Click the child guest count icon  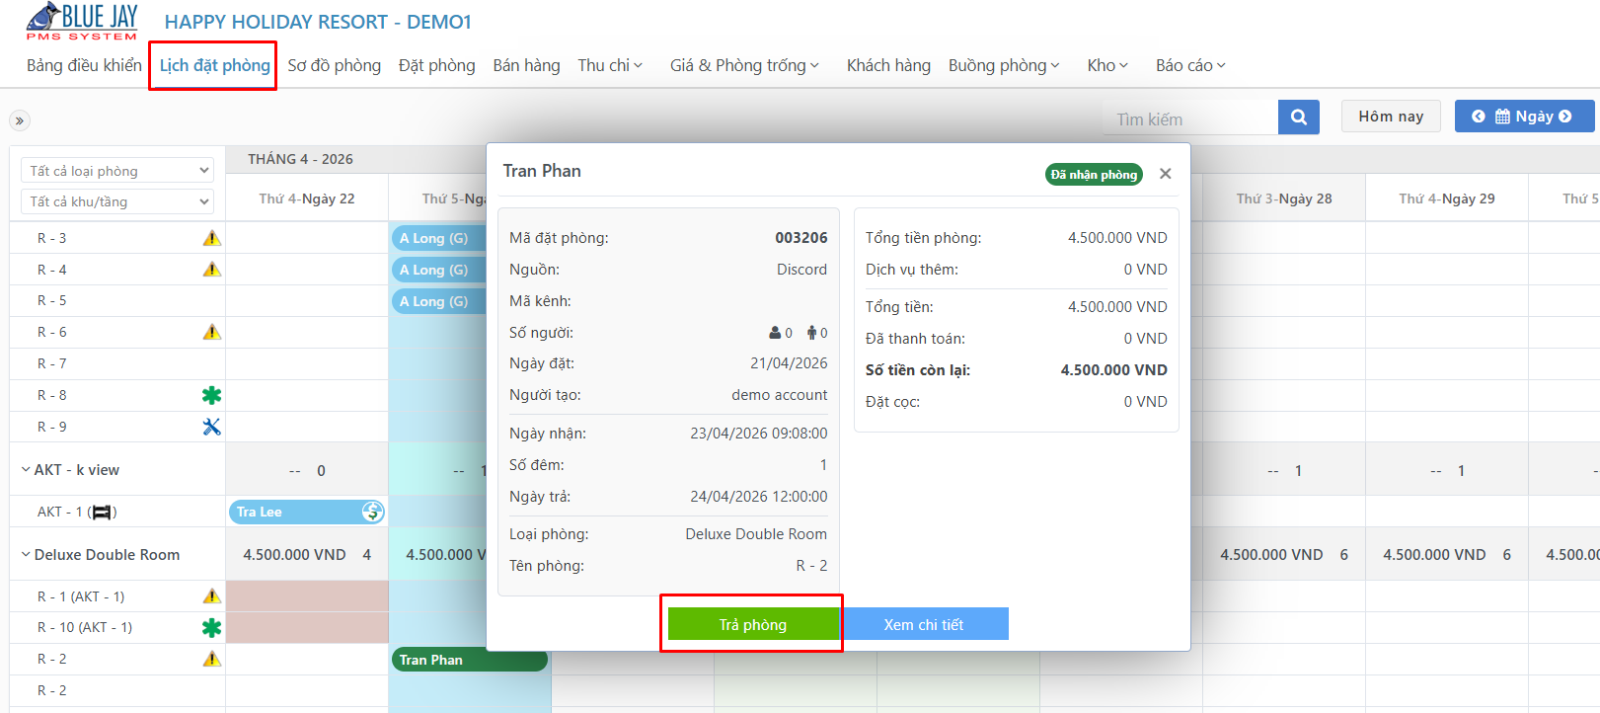tap(812, 333)
